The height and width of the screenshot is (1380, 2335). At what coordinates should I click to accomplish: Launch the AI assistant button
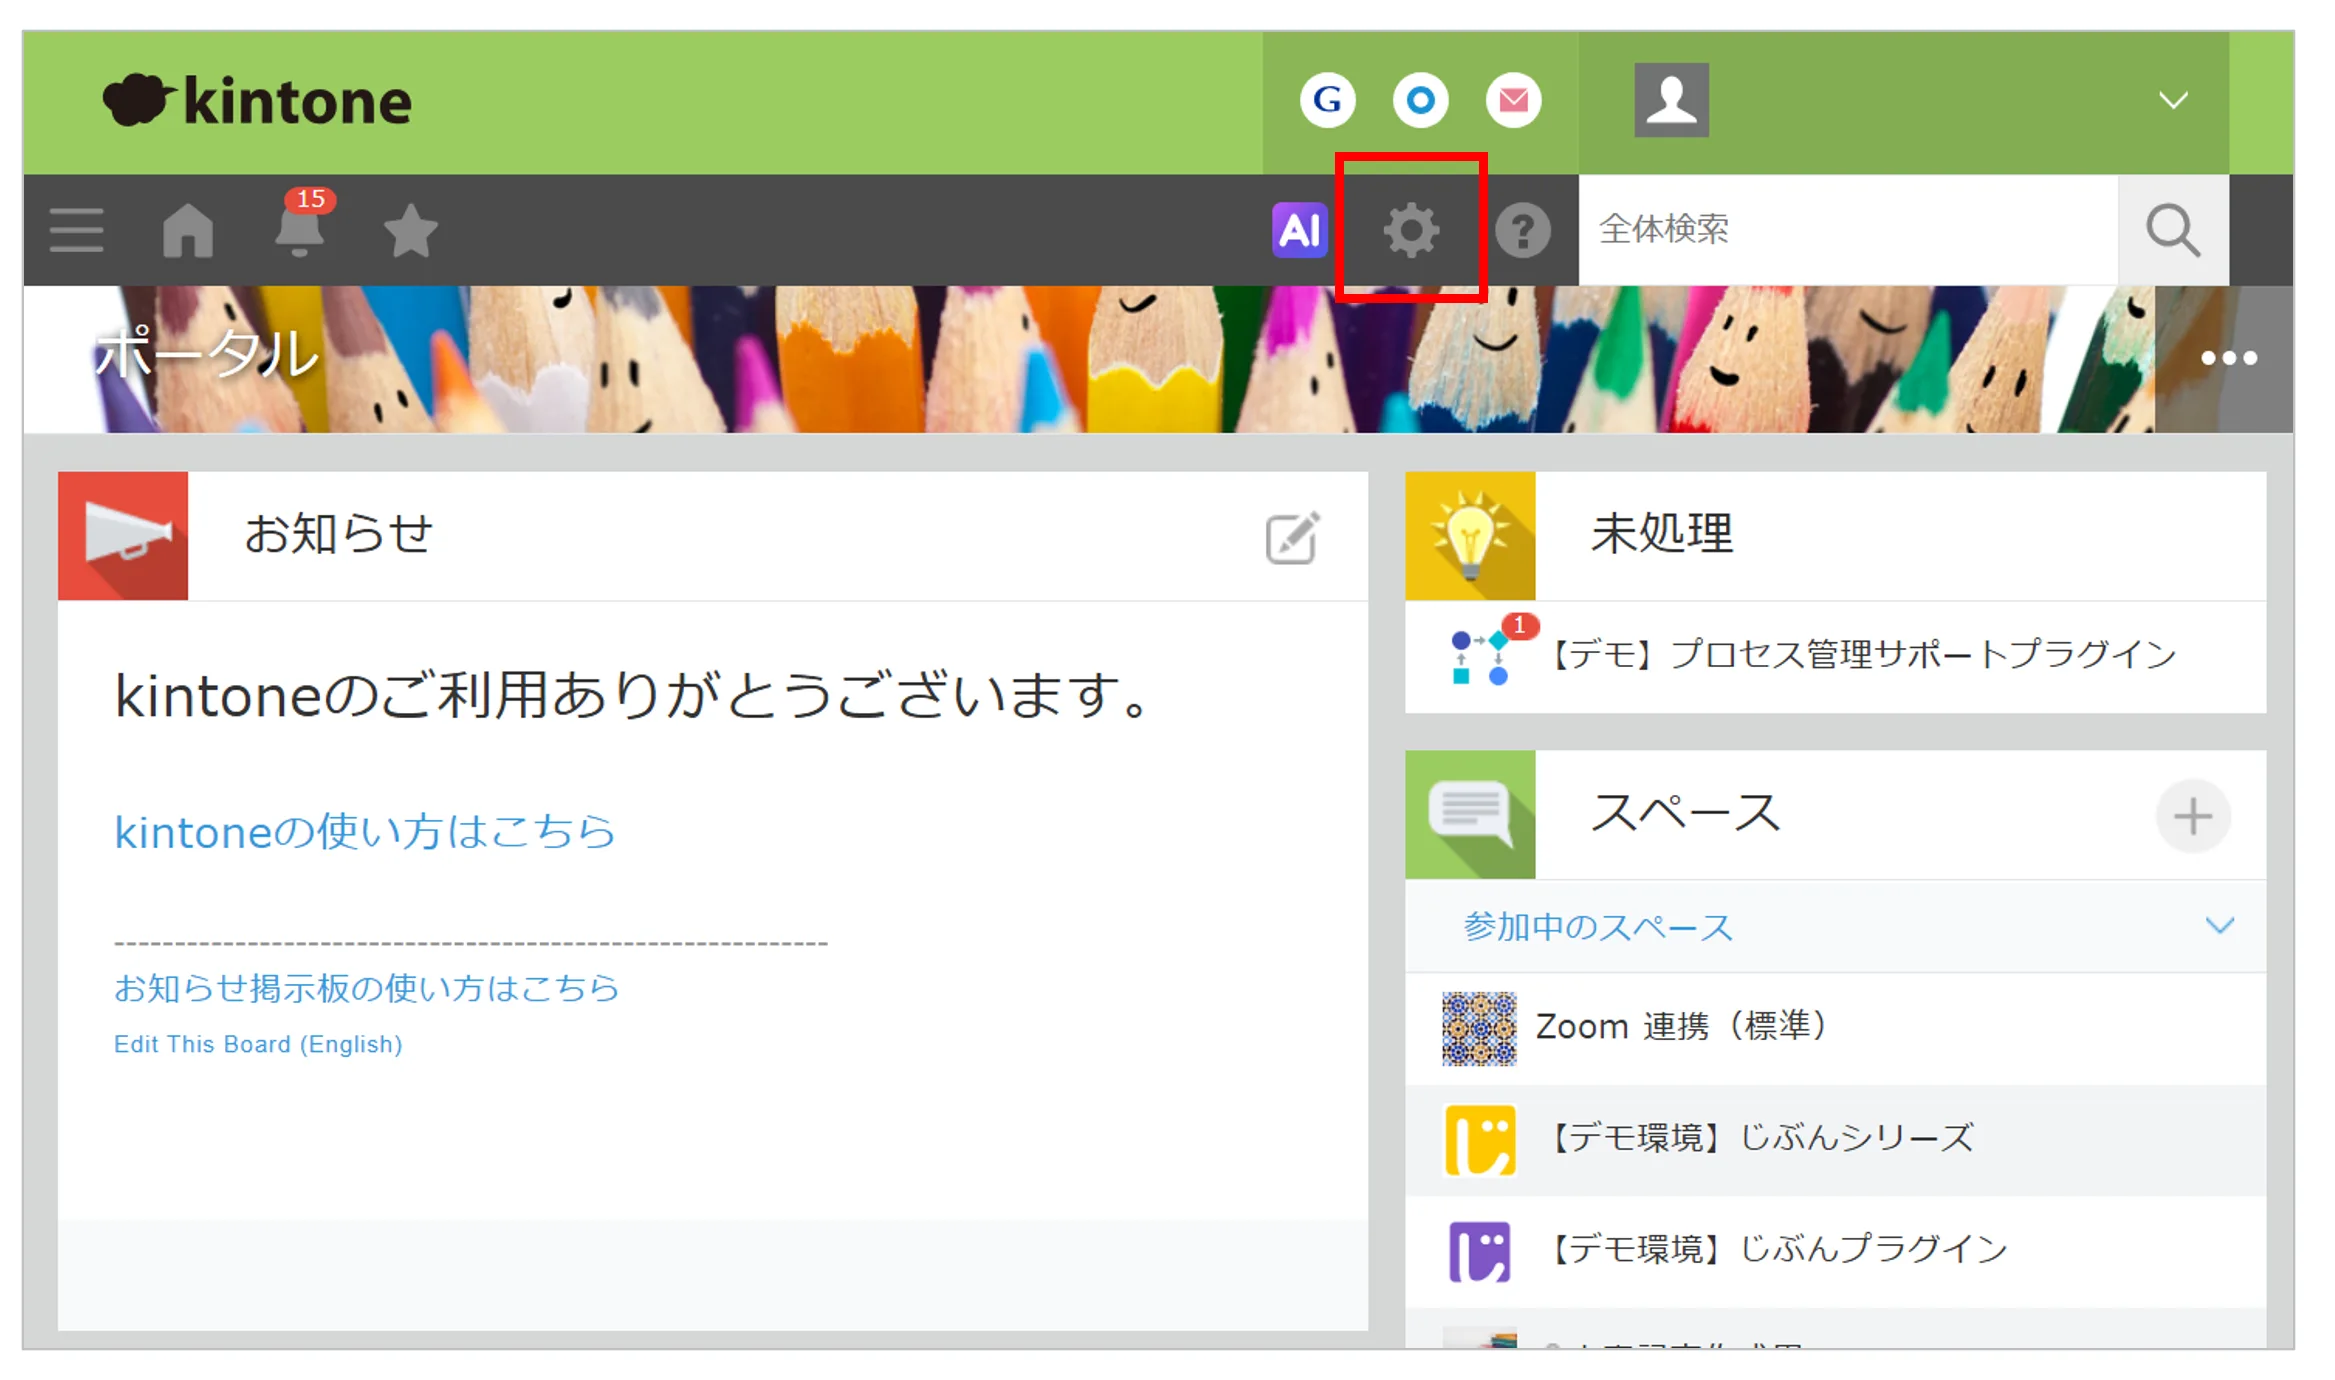coord(1299,230)
